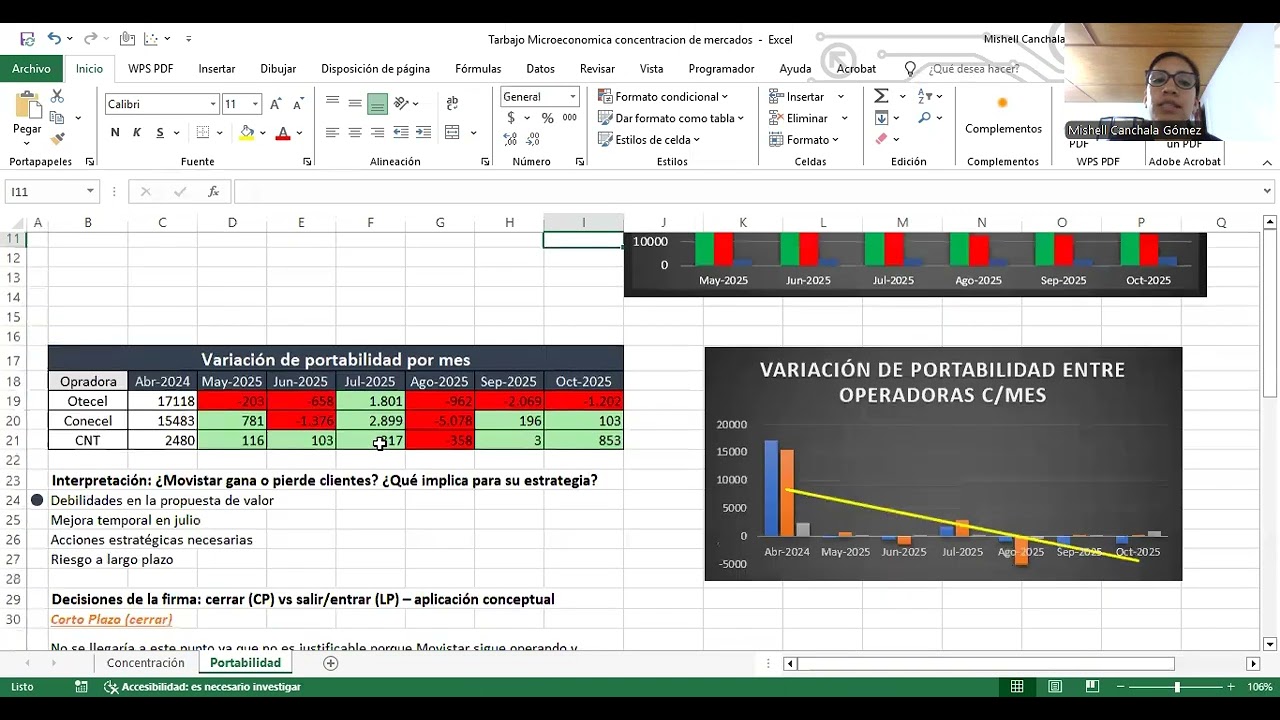Click the Insert function fx icon
The height and width of the screenshot is (720, 1280).
tap(213, 192)
